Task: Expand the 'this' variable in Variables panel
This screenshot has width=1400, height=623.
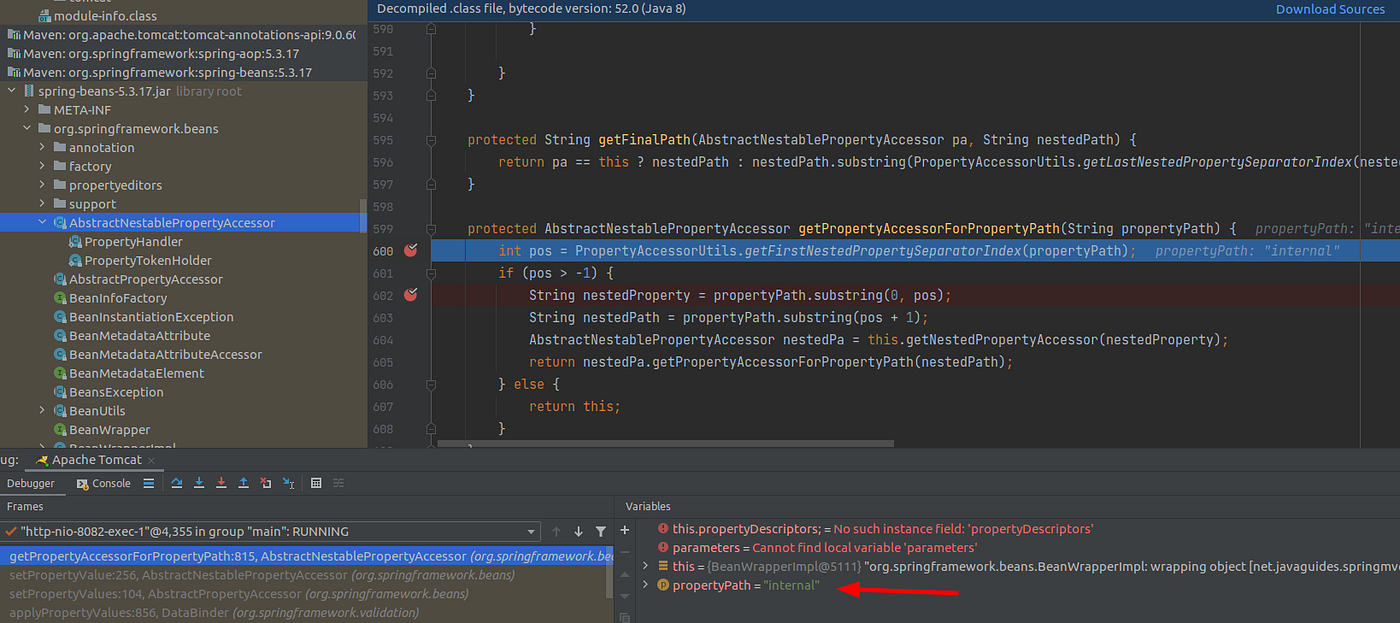Action: (645, 565)
